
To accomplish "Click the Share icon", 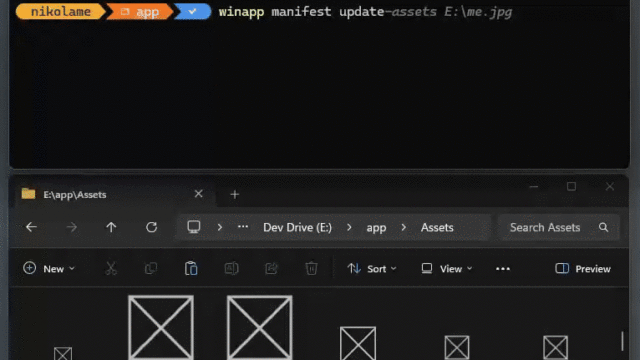I will [271, 269].
